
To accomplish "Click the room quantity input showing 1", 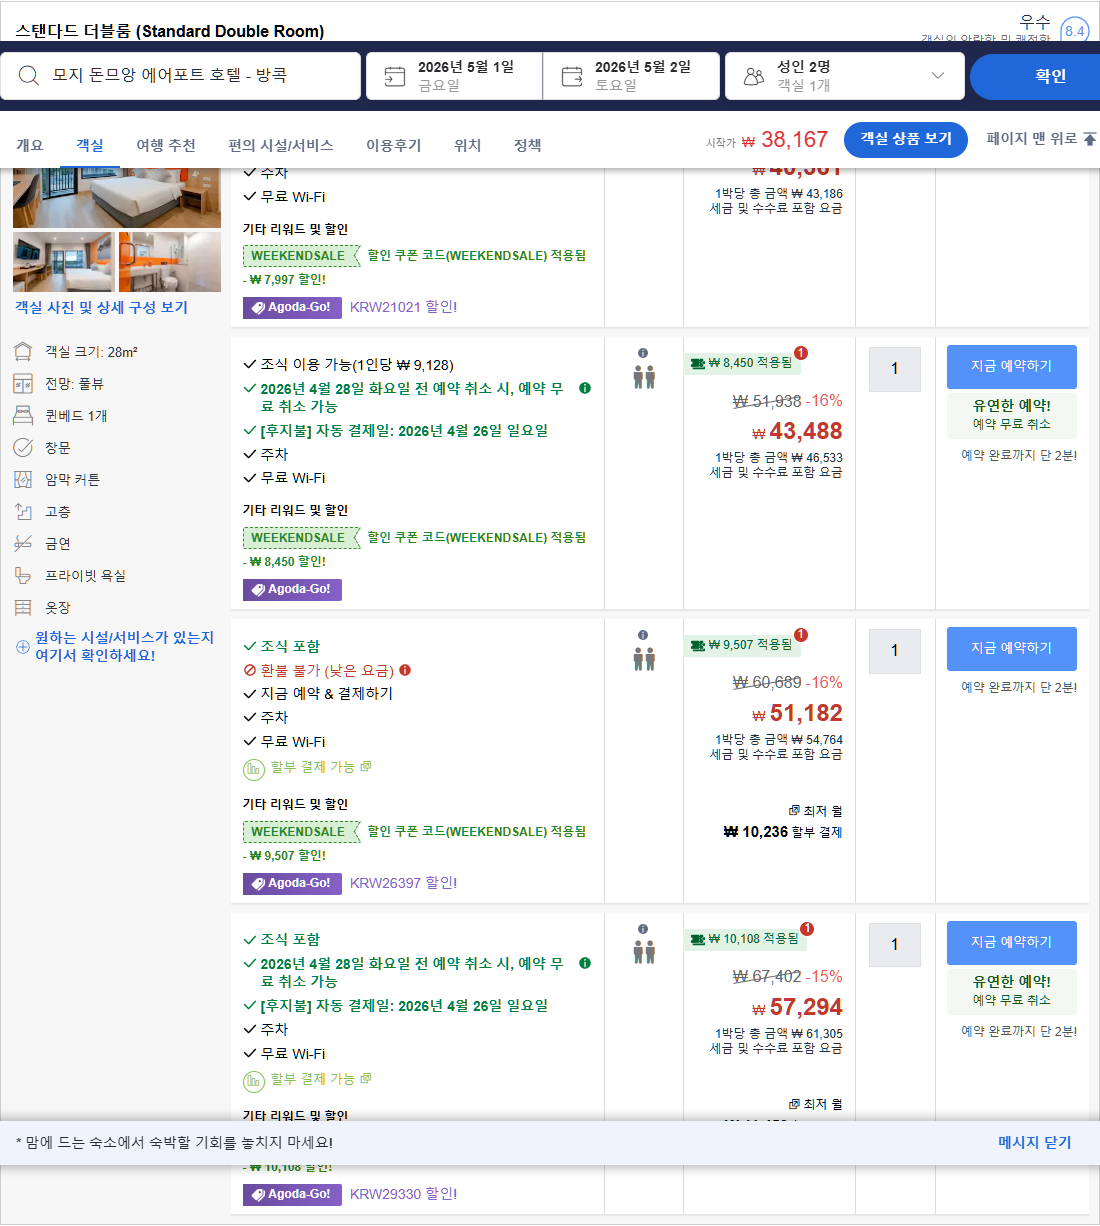I will click(x=894, y=651).
